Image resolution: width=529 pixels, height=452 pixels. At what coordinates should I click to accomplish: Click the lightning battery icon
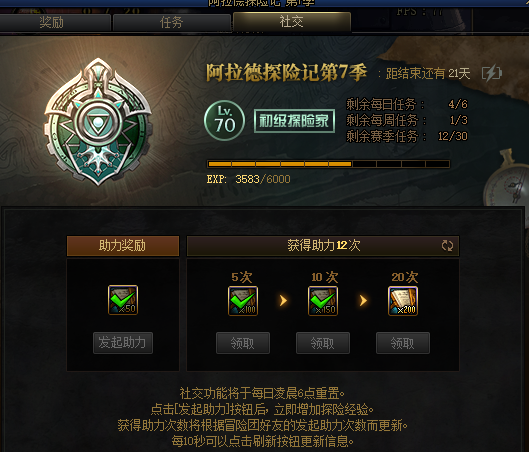492,73
